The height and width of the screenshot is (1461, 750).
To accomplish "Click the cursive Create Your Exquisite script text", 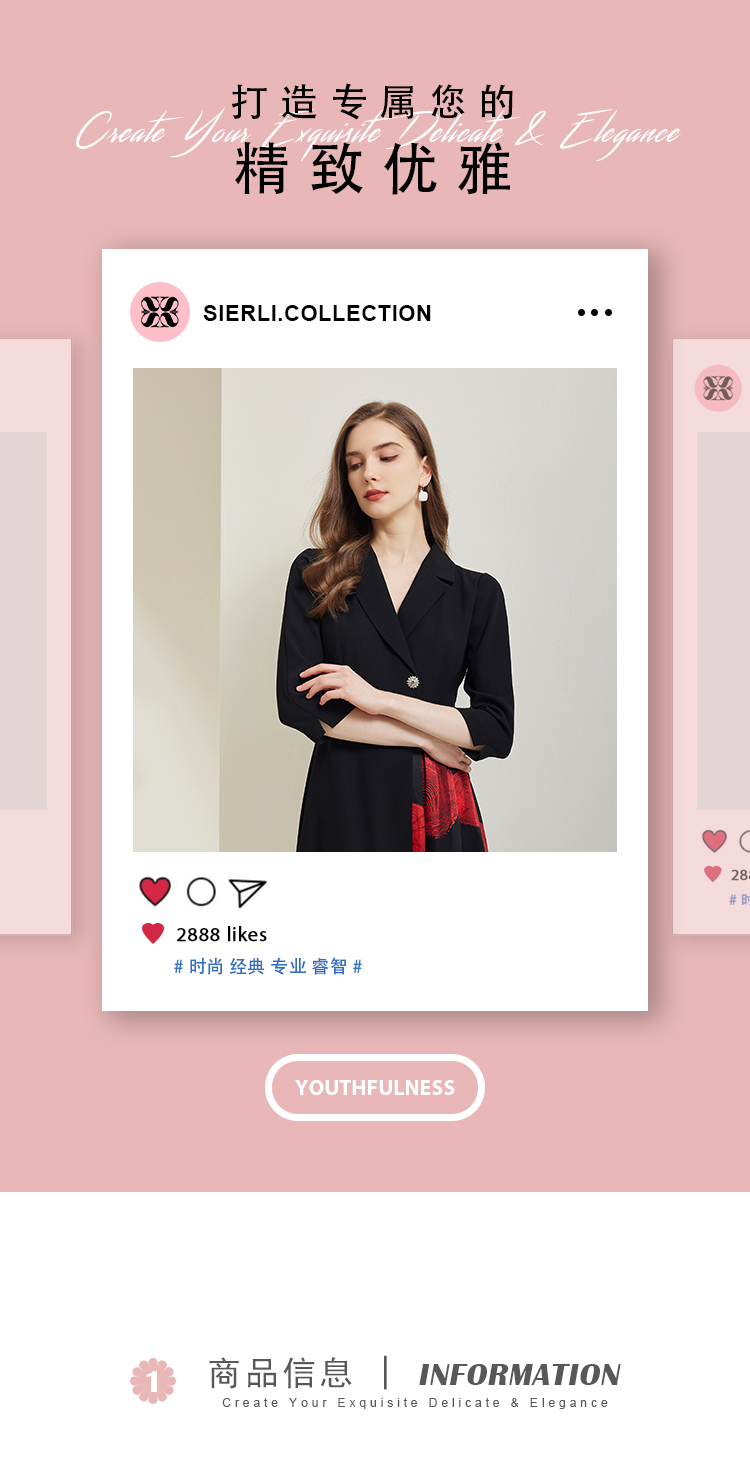I will click(378, 133).
